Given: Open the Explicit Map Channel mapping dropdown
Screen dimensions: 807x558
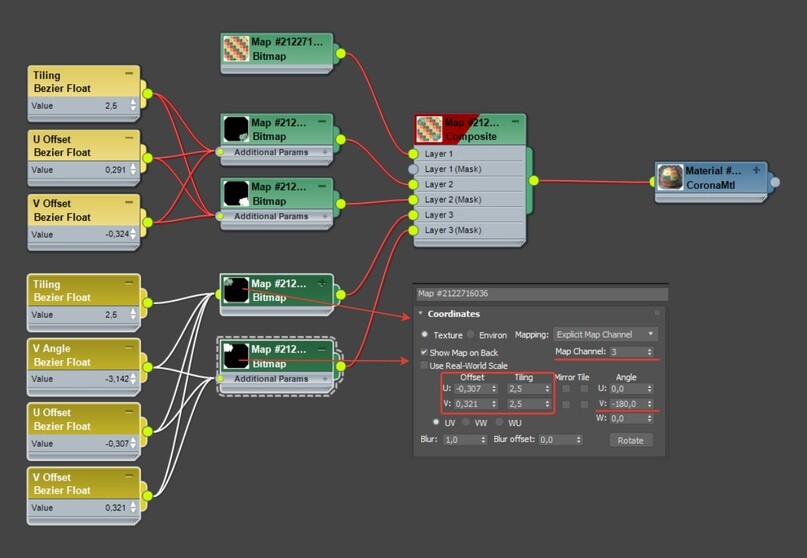Looking at the screenshot, I should tap(605, 334).
